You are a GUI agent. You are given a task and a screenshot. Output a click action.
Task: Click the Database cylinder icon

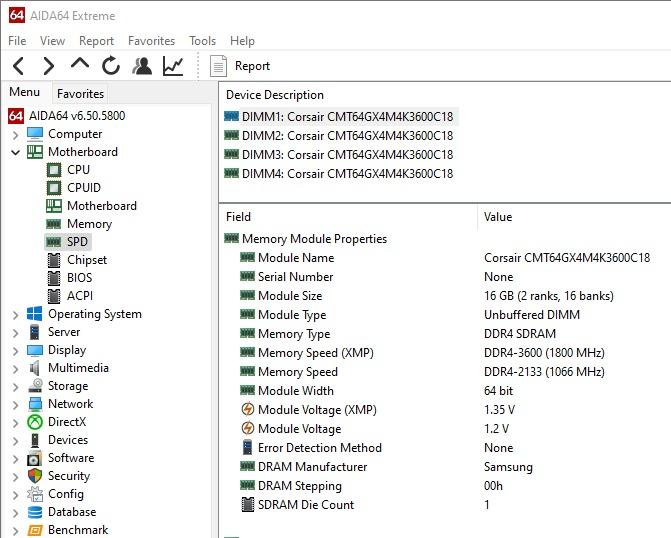(35, 512)
